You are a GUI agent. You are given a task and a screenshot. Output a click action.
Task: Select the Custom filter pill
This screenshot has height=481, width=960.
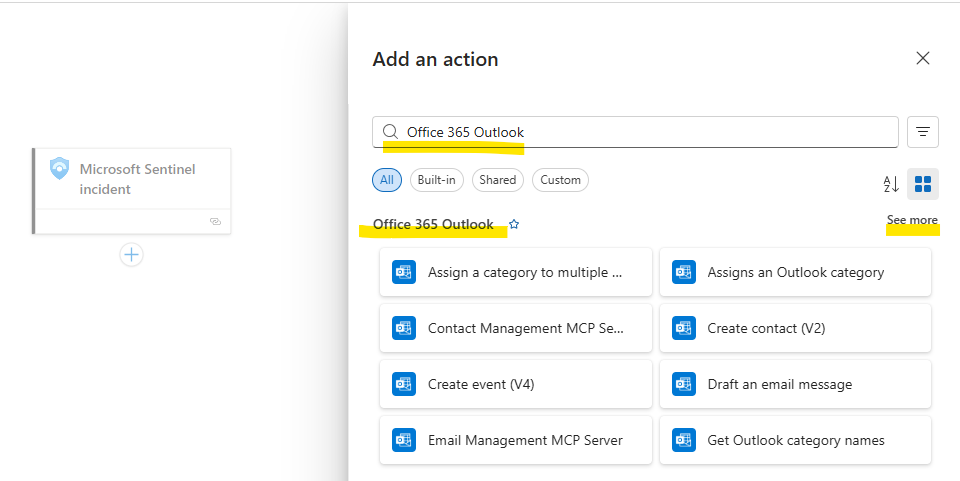click(x=560, y=180)
